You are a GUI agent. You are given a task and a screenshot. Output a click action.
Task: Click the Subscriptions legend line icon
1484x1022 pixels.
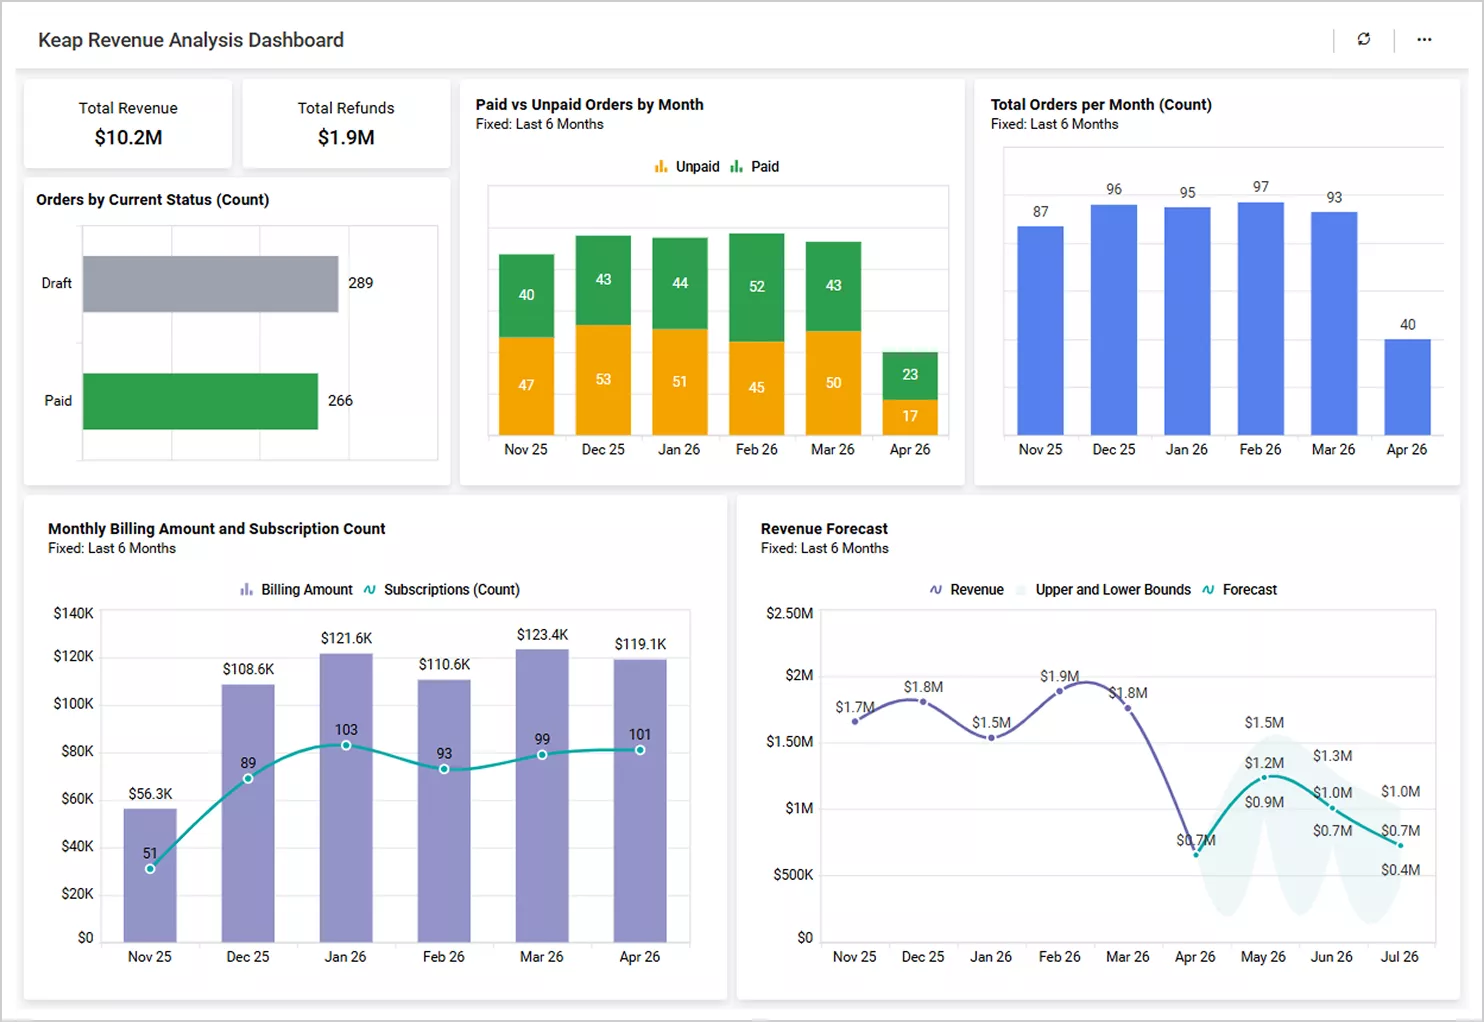tap(370, 590)
